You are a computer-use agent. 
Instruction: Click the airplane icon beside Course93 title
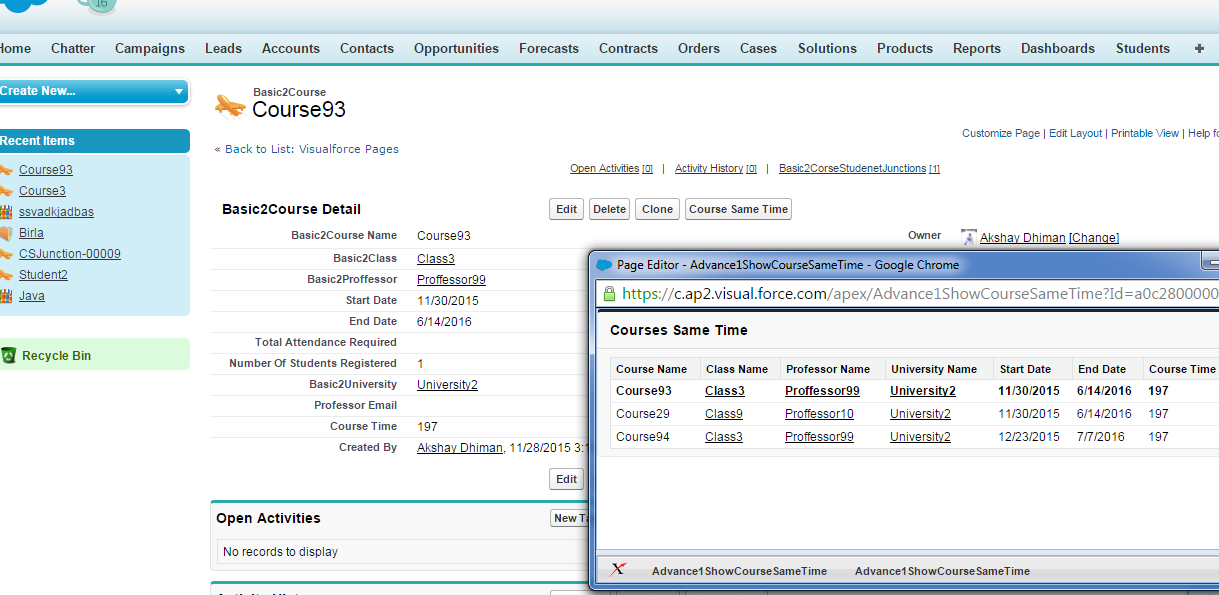[x=230, y=105]
